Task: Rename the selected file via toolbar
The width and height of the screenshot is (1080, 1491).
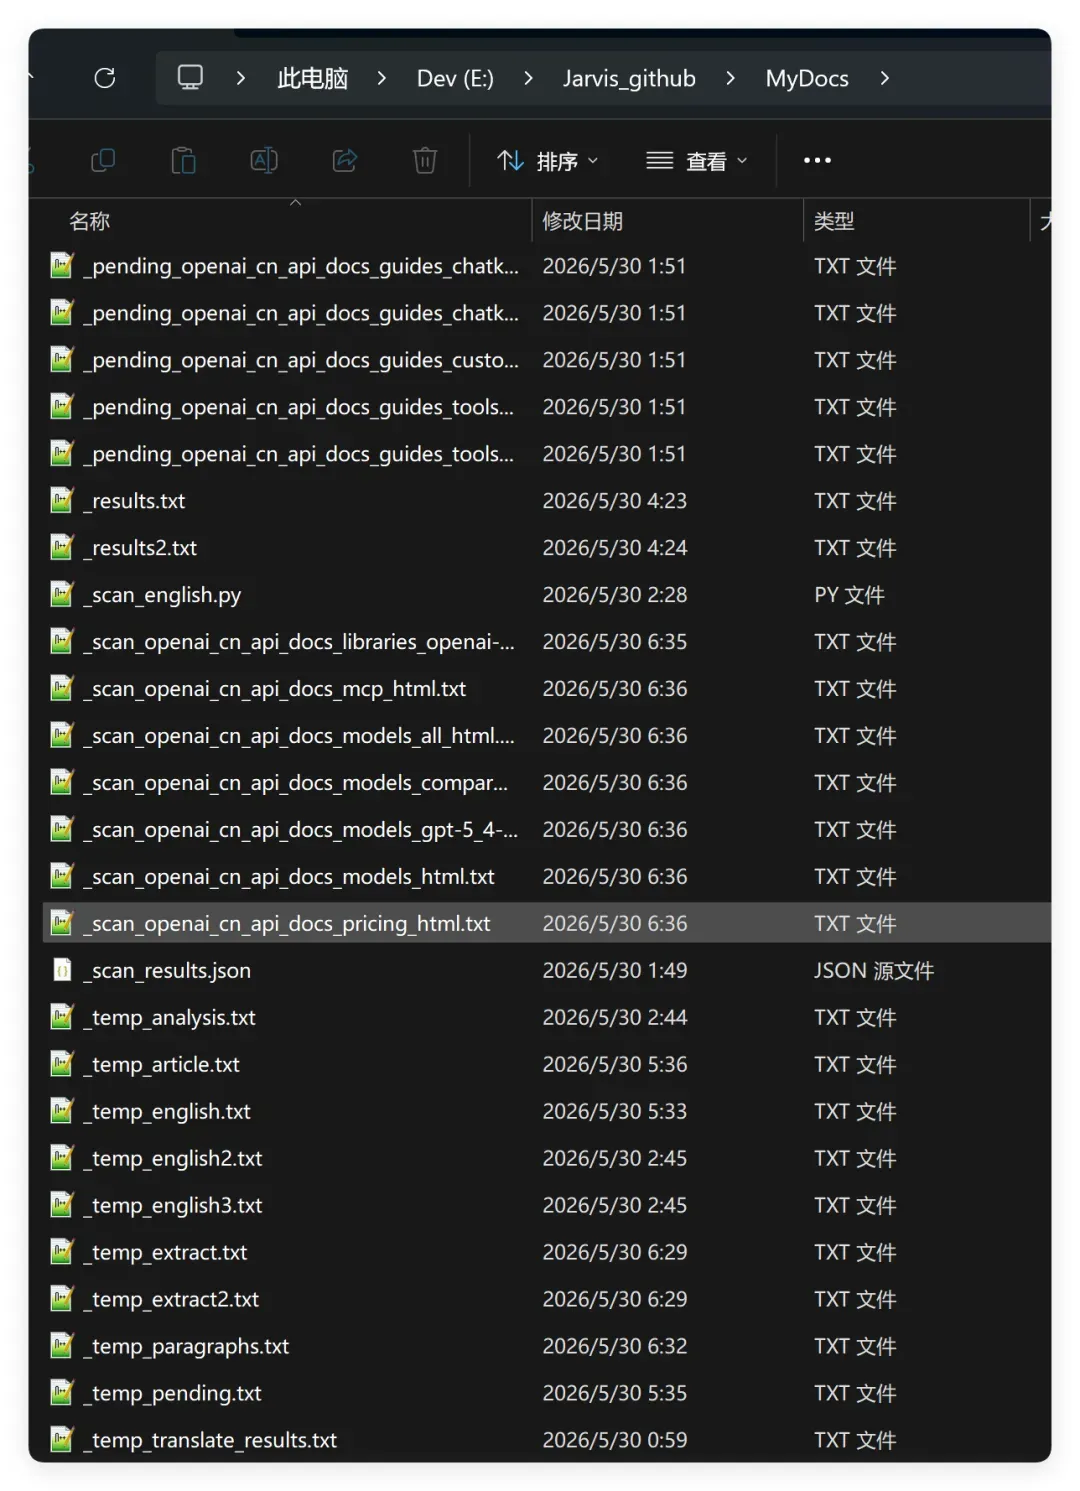Action: [x=264, y=160]
